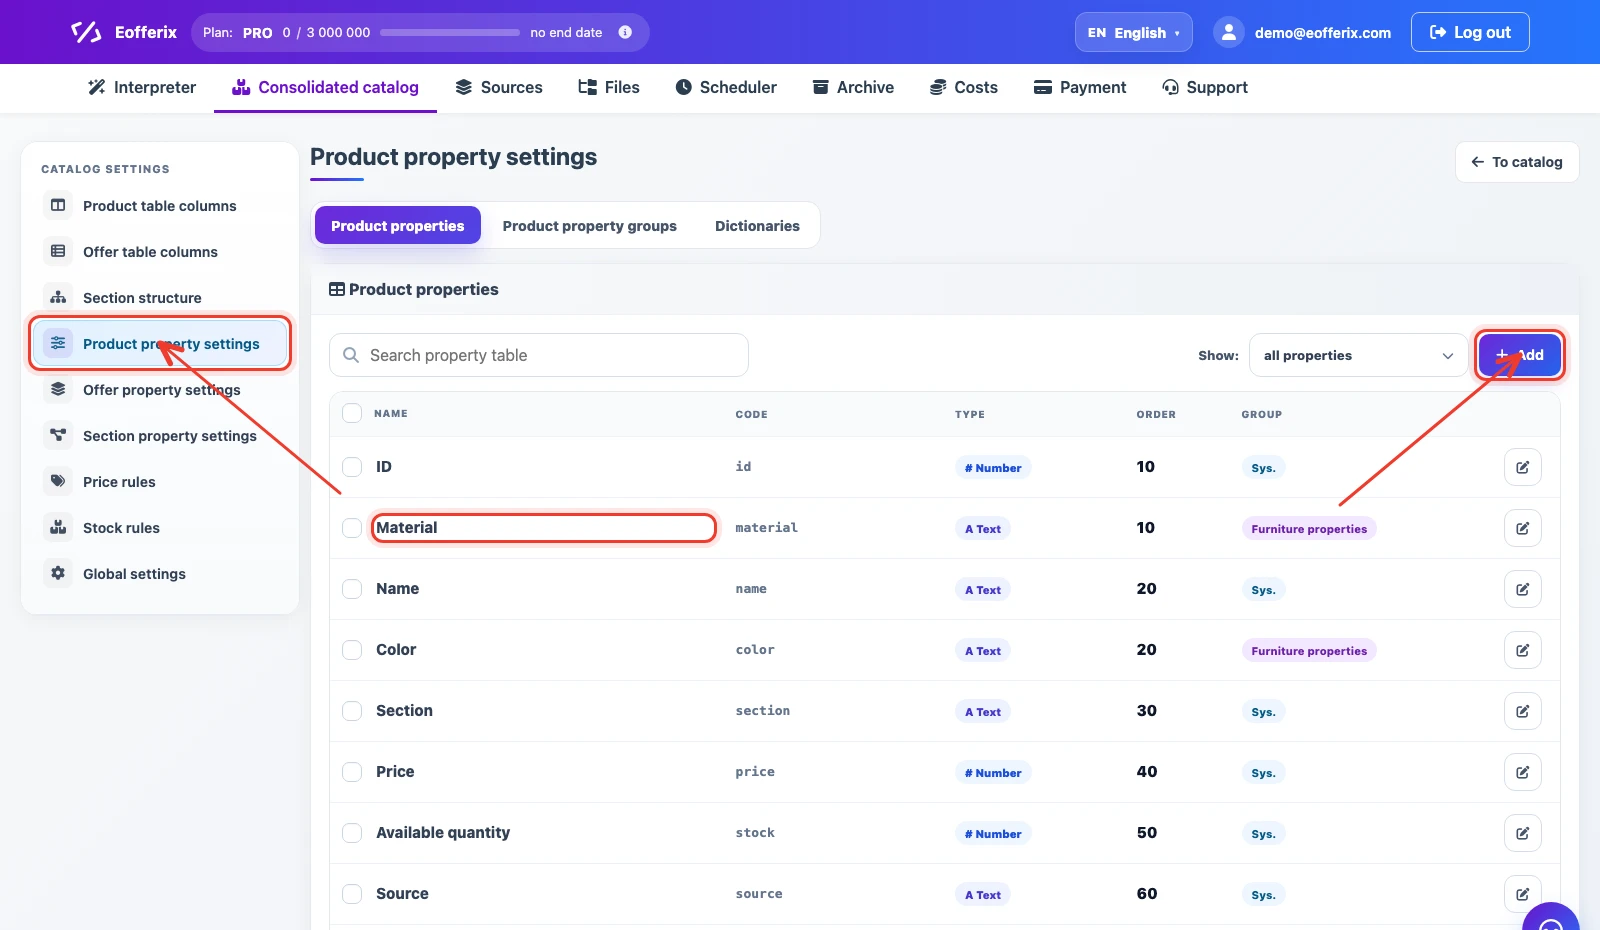This screenshot has height=930, width=1600.
Task: Open the Costs menu
Action: 964,87
